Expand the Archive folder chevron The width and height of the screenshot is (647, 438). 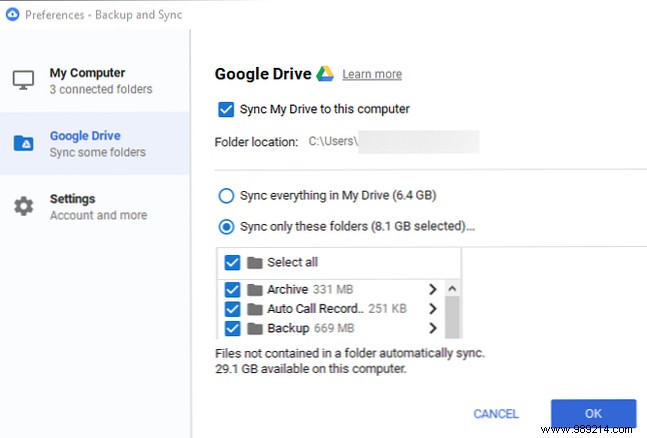point(432,289)
